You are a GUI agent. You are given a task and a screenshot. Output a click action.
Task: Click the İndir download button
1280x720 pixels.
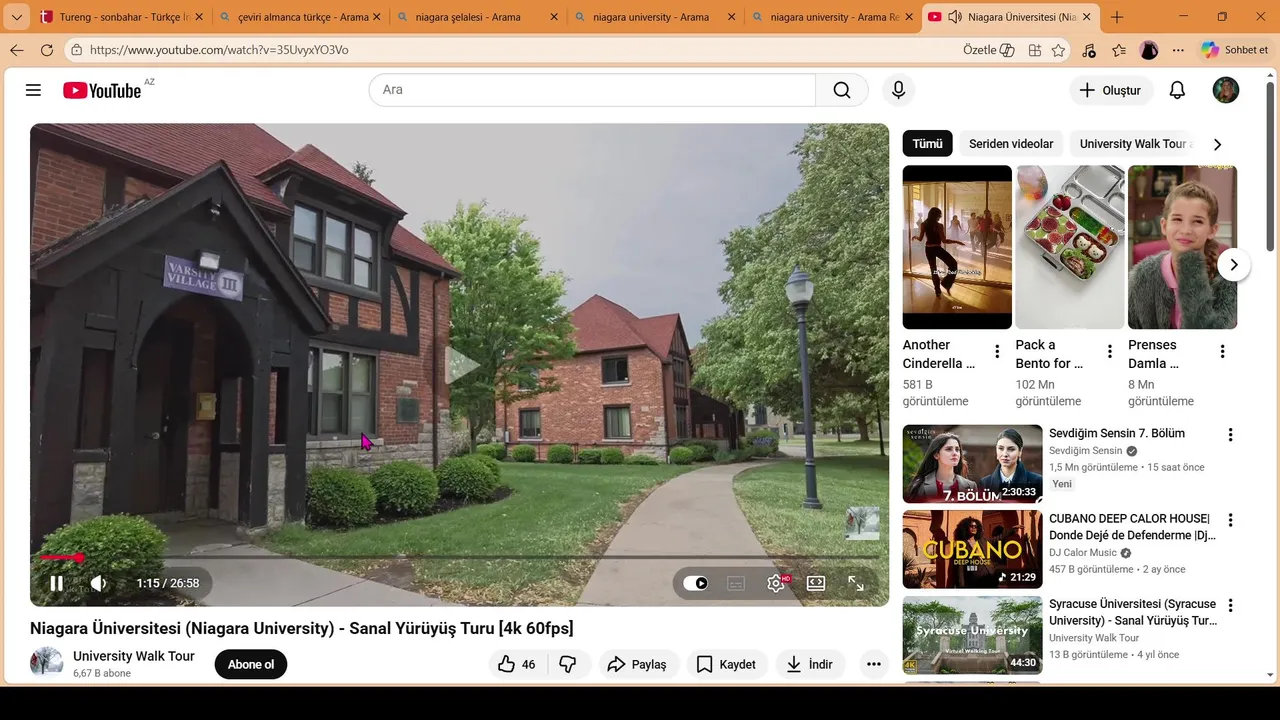(x=810, y=664)
